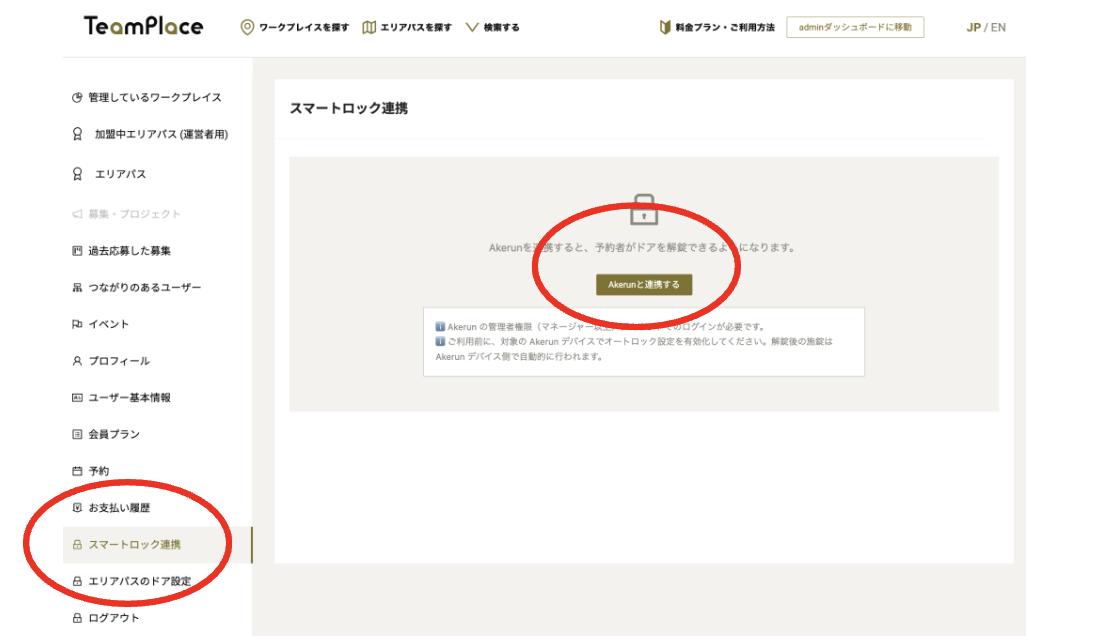Screen dimensions: 1108x644
Task: Open エリアパスを探す in top navigation
Action: point(416,28)
